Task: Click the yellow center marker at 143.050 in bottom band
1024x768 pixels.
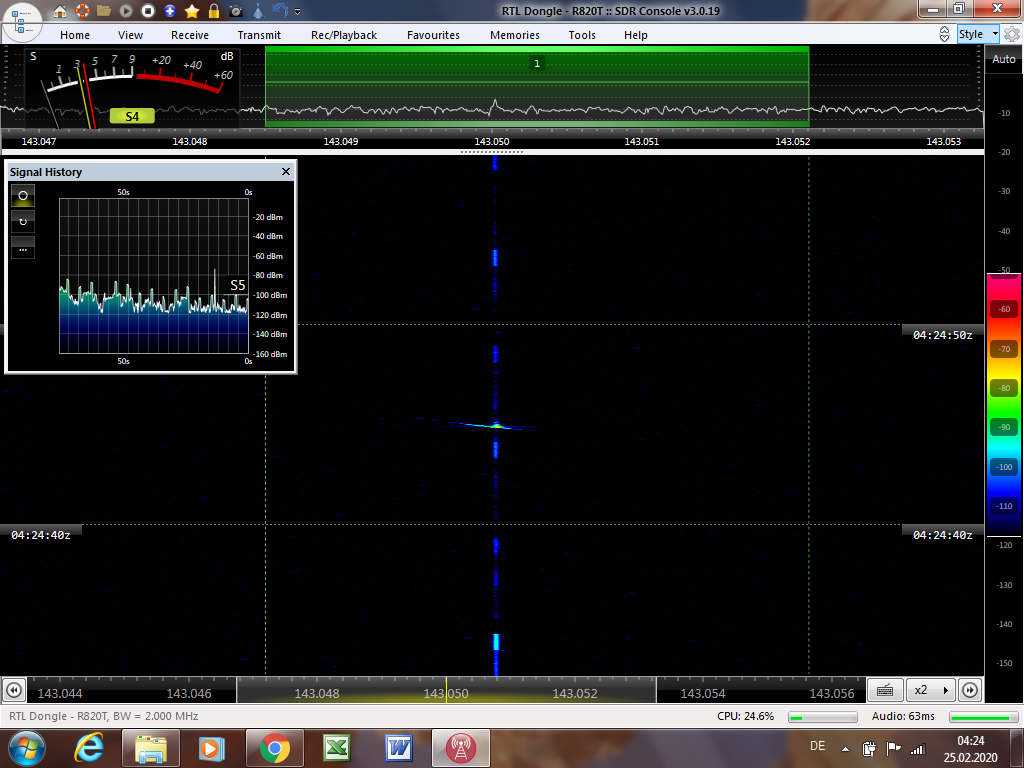Action: tap(447, 690)
